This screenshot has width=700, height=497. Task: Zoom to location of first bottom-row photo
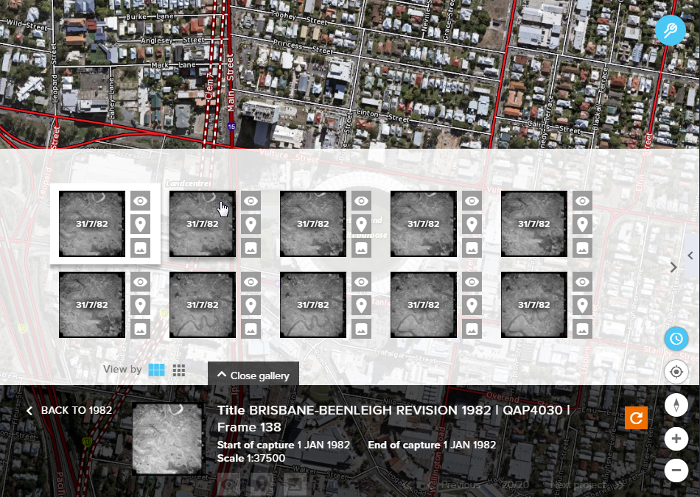click(x=140, y=305)
